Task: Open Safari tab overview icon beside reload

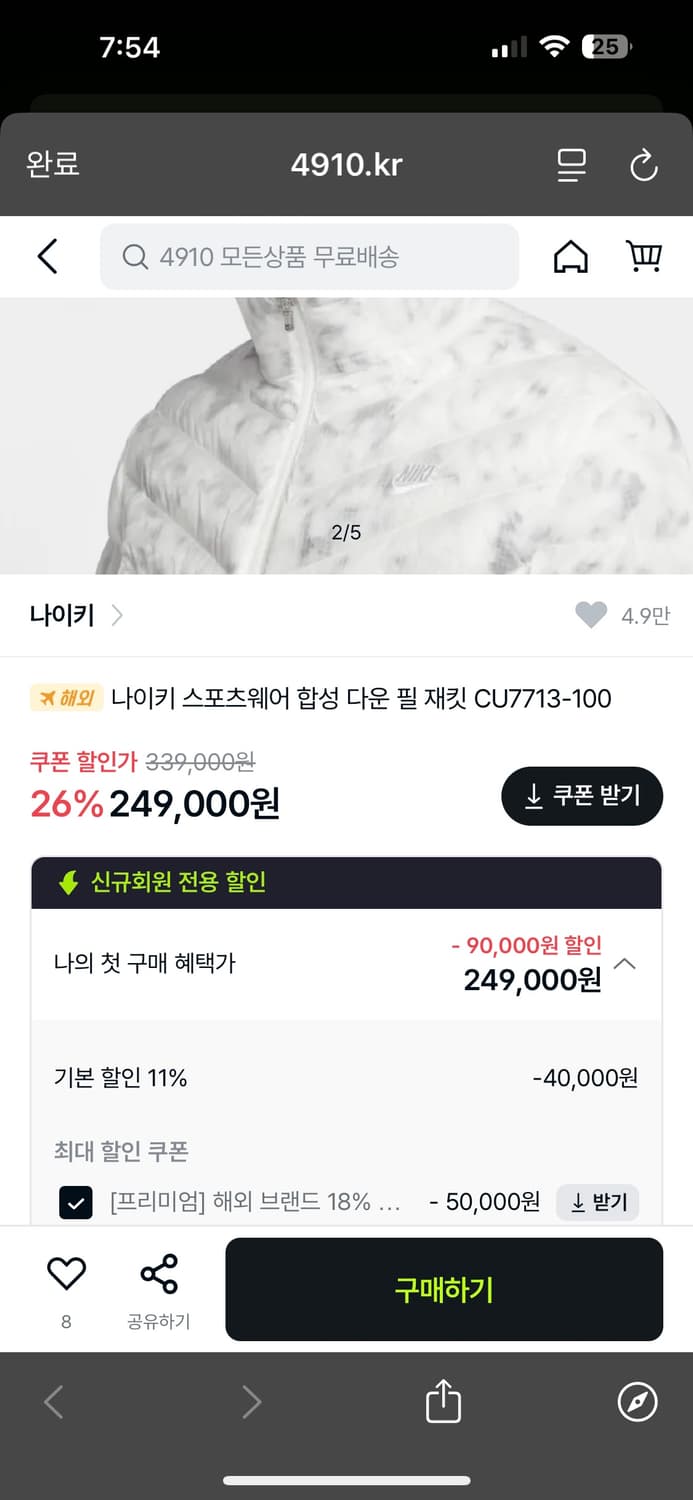Action: click(570, 166)
